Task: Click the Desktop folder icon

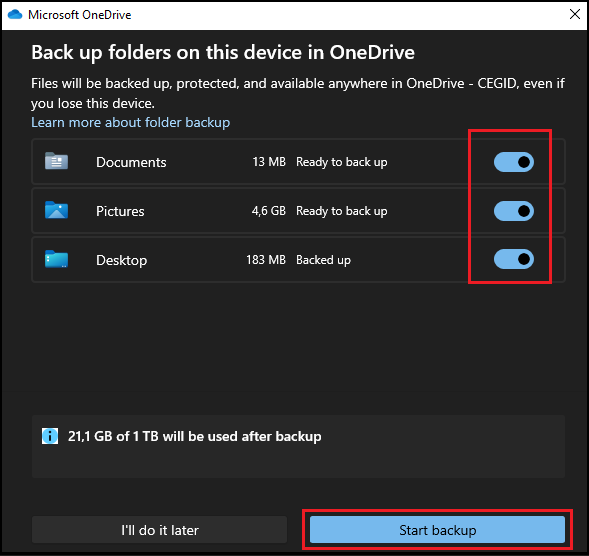Action: coord(56,259)
